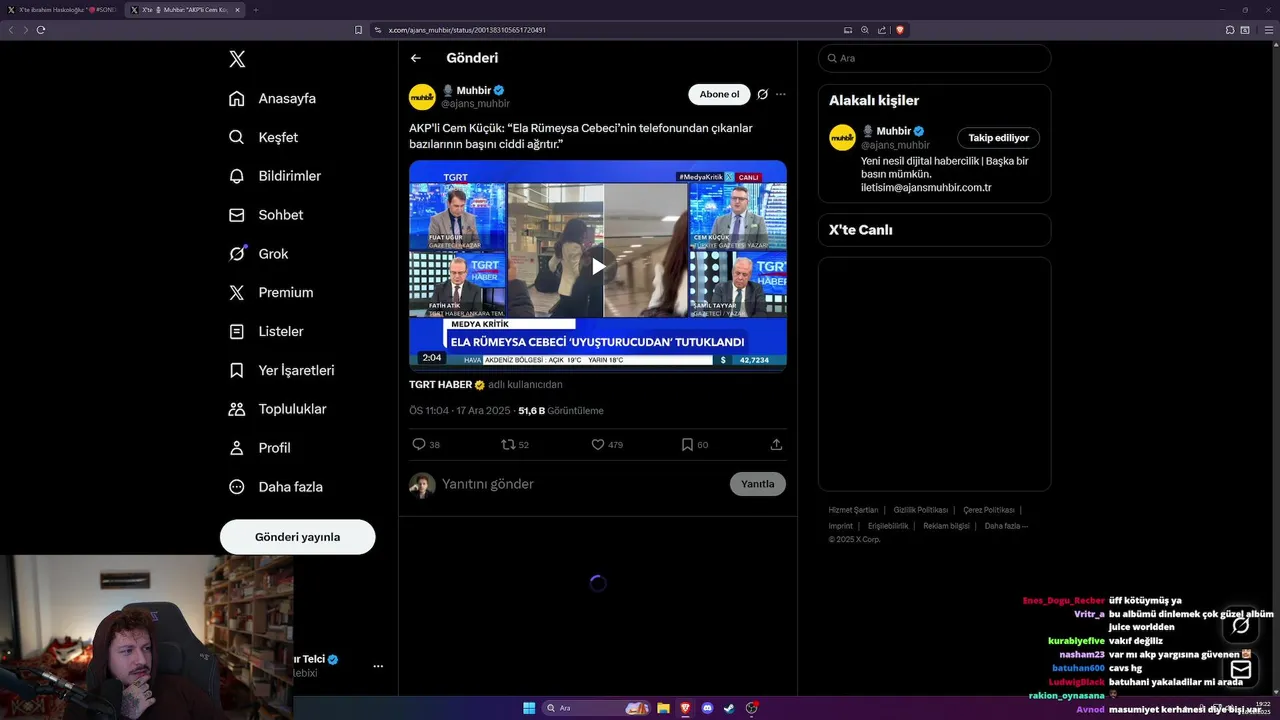Click the browser bookmark page icon
The image size is (1280, 720).
(x=358, y=30)
